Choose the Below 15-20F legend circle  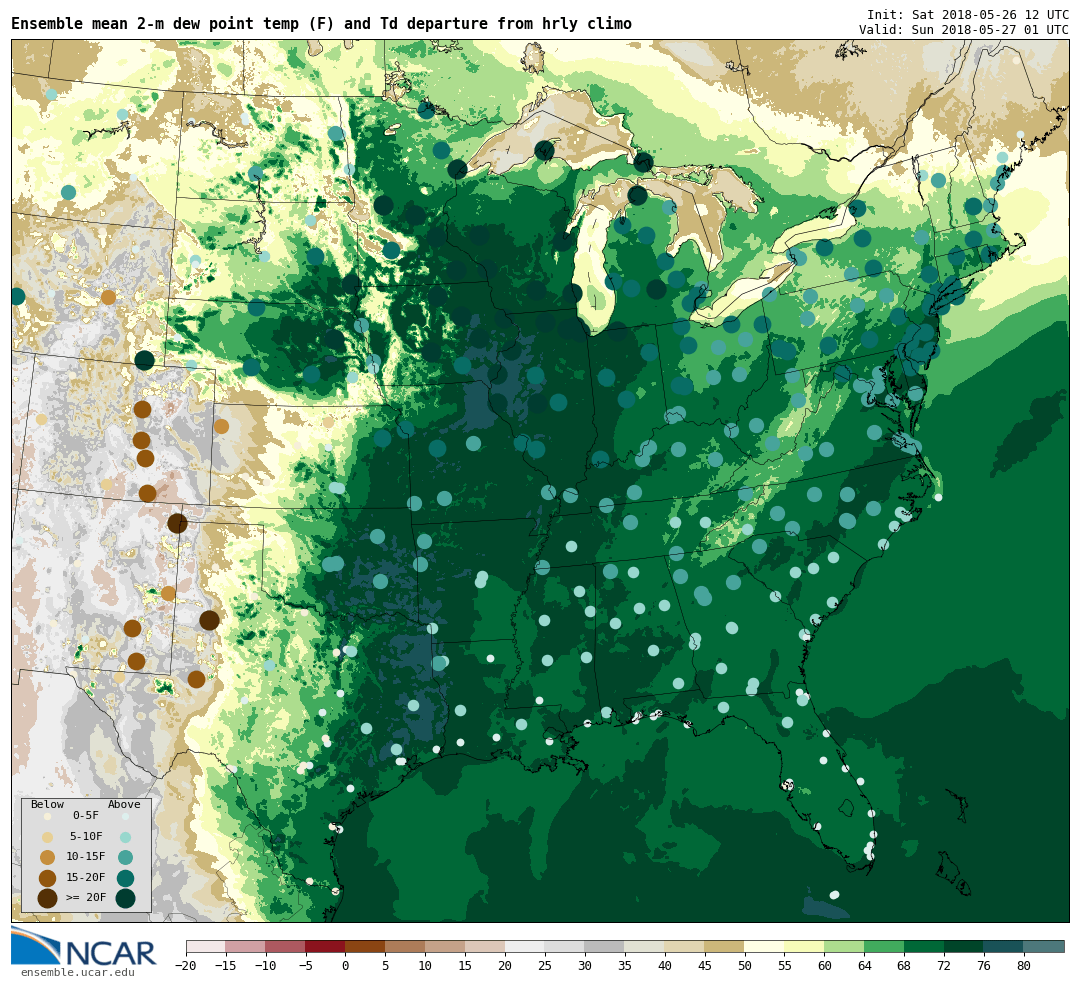point(47,878)
